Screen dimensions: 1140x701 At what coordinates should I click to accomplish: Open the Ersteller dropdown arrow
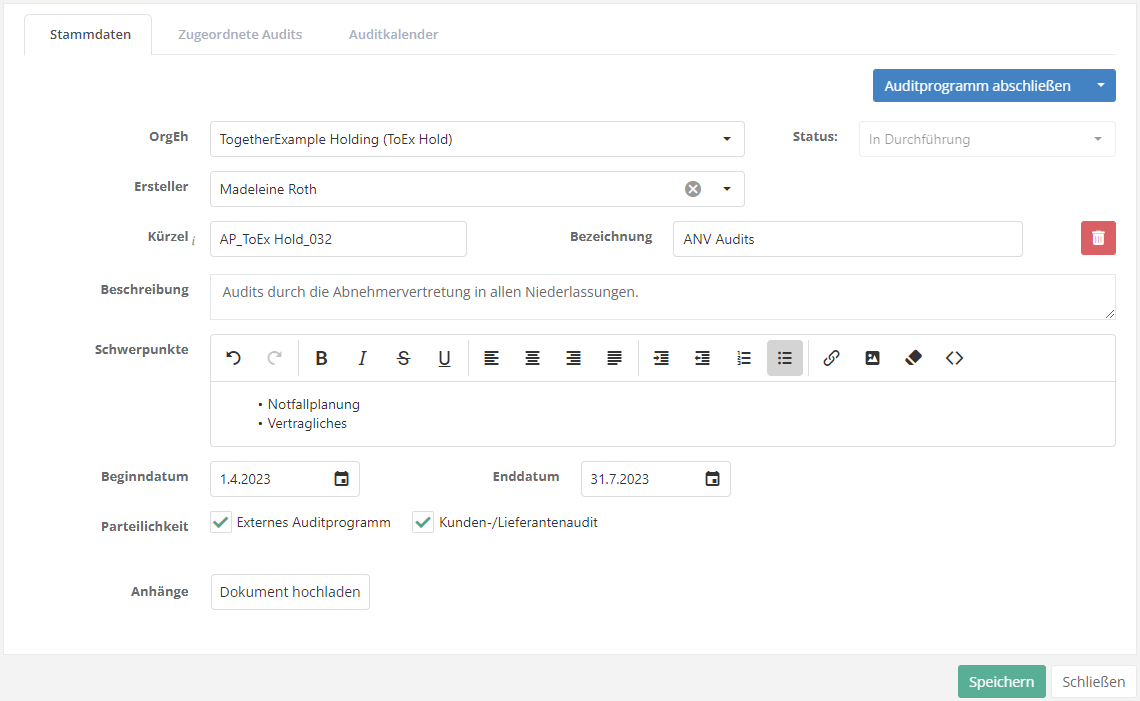pos(727,189)
